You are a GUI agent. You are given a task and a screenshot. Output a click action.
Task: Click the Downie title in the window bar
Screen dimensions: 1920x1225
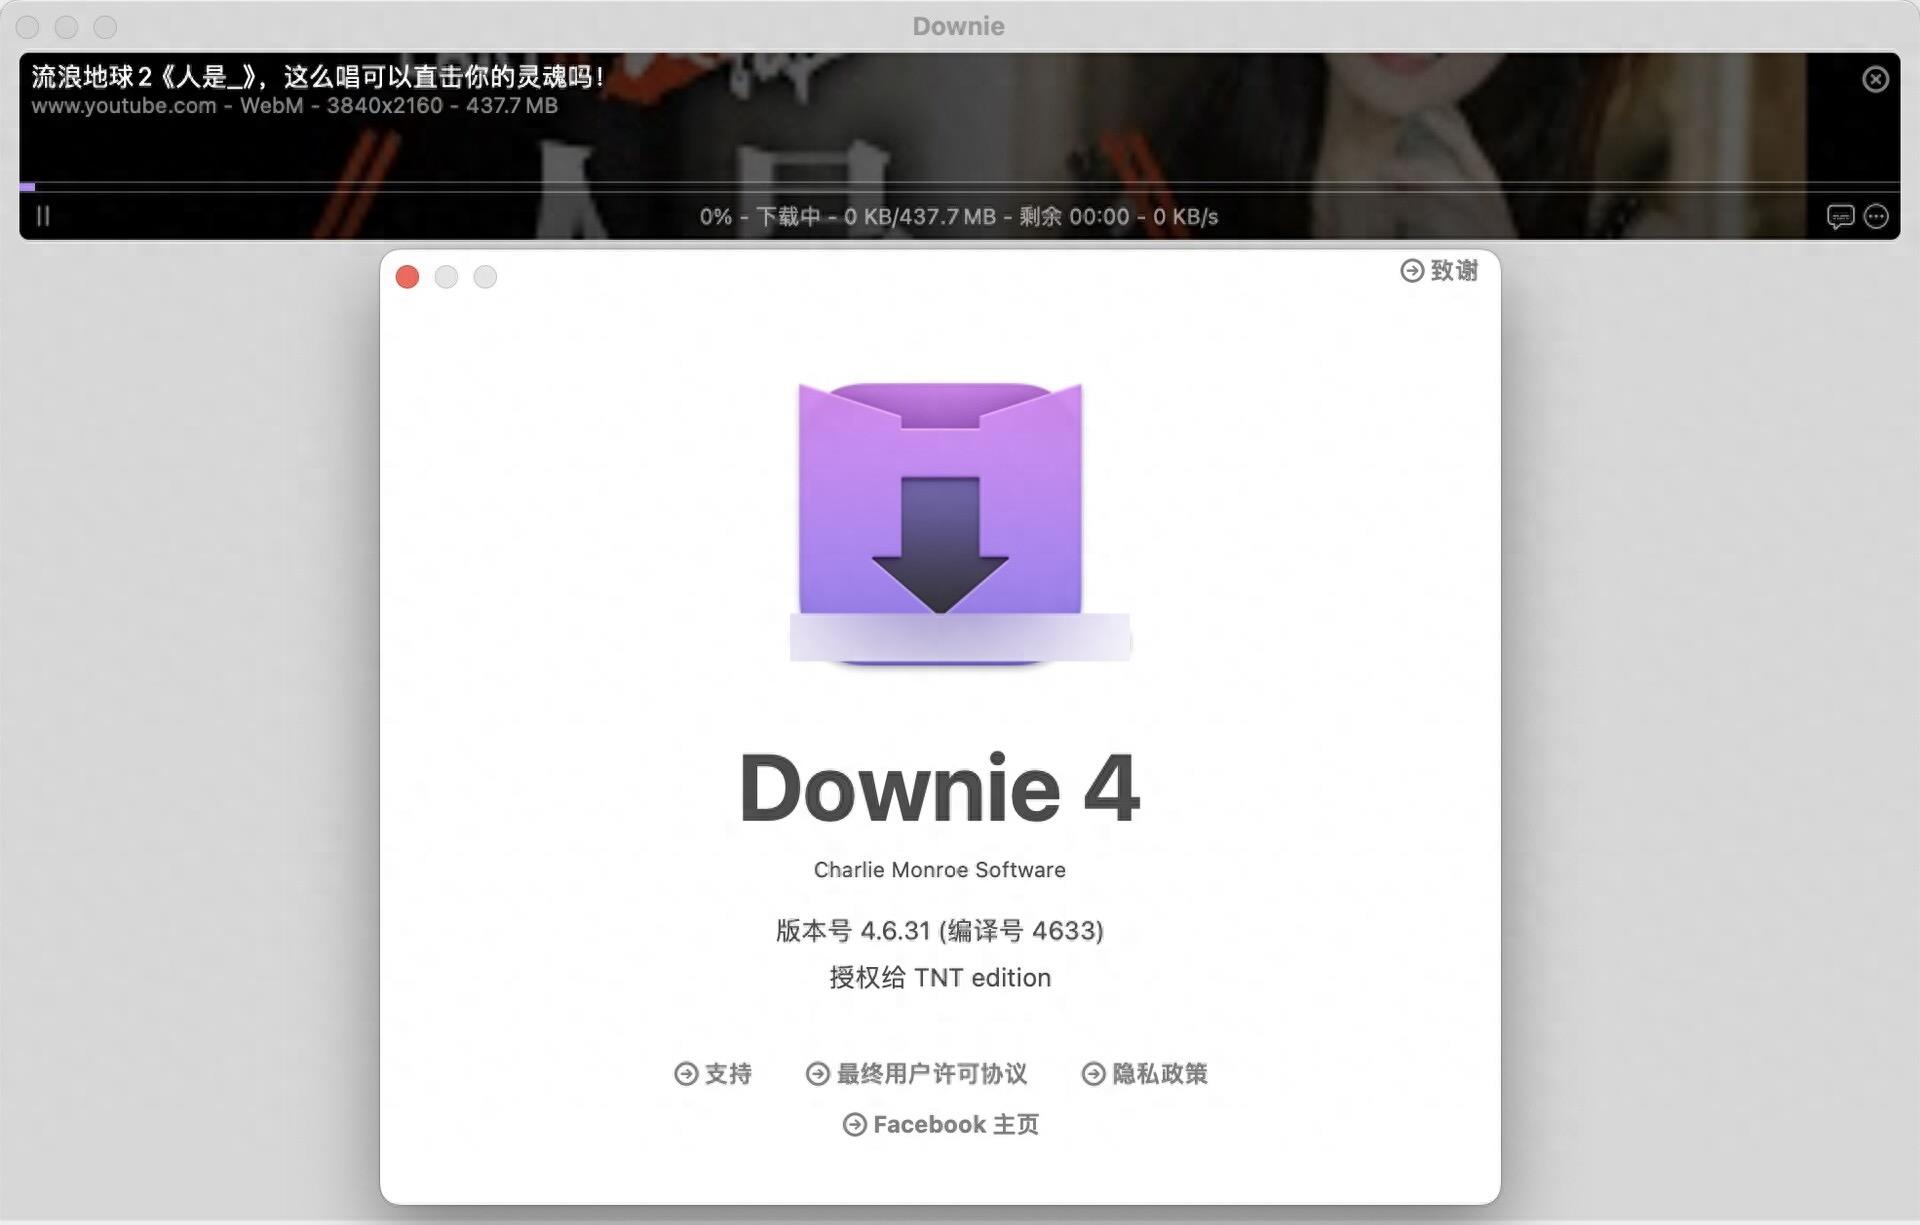tap(957, 26)
